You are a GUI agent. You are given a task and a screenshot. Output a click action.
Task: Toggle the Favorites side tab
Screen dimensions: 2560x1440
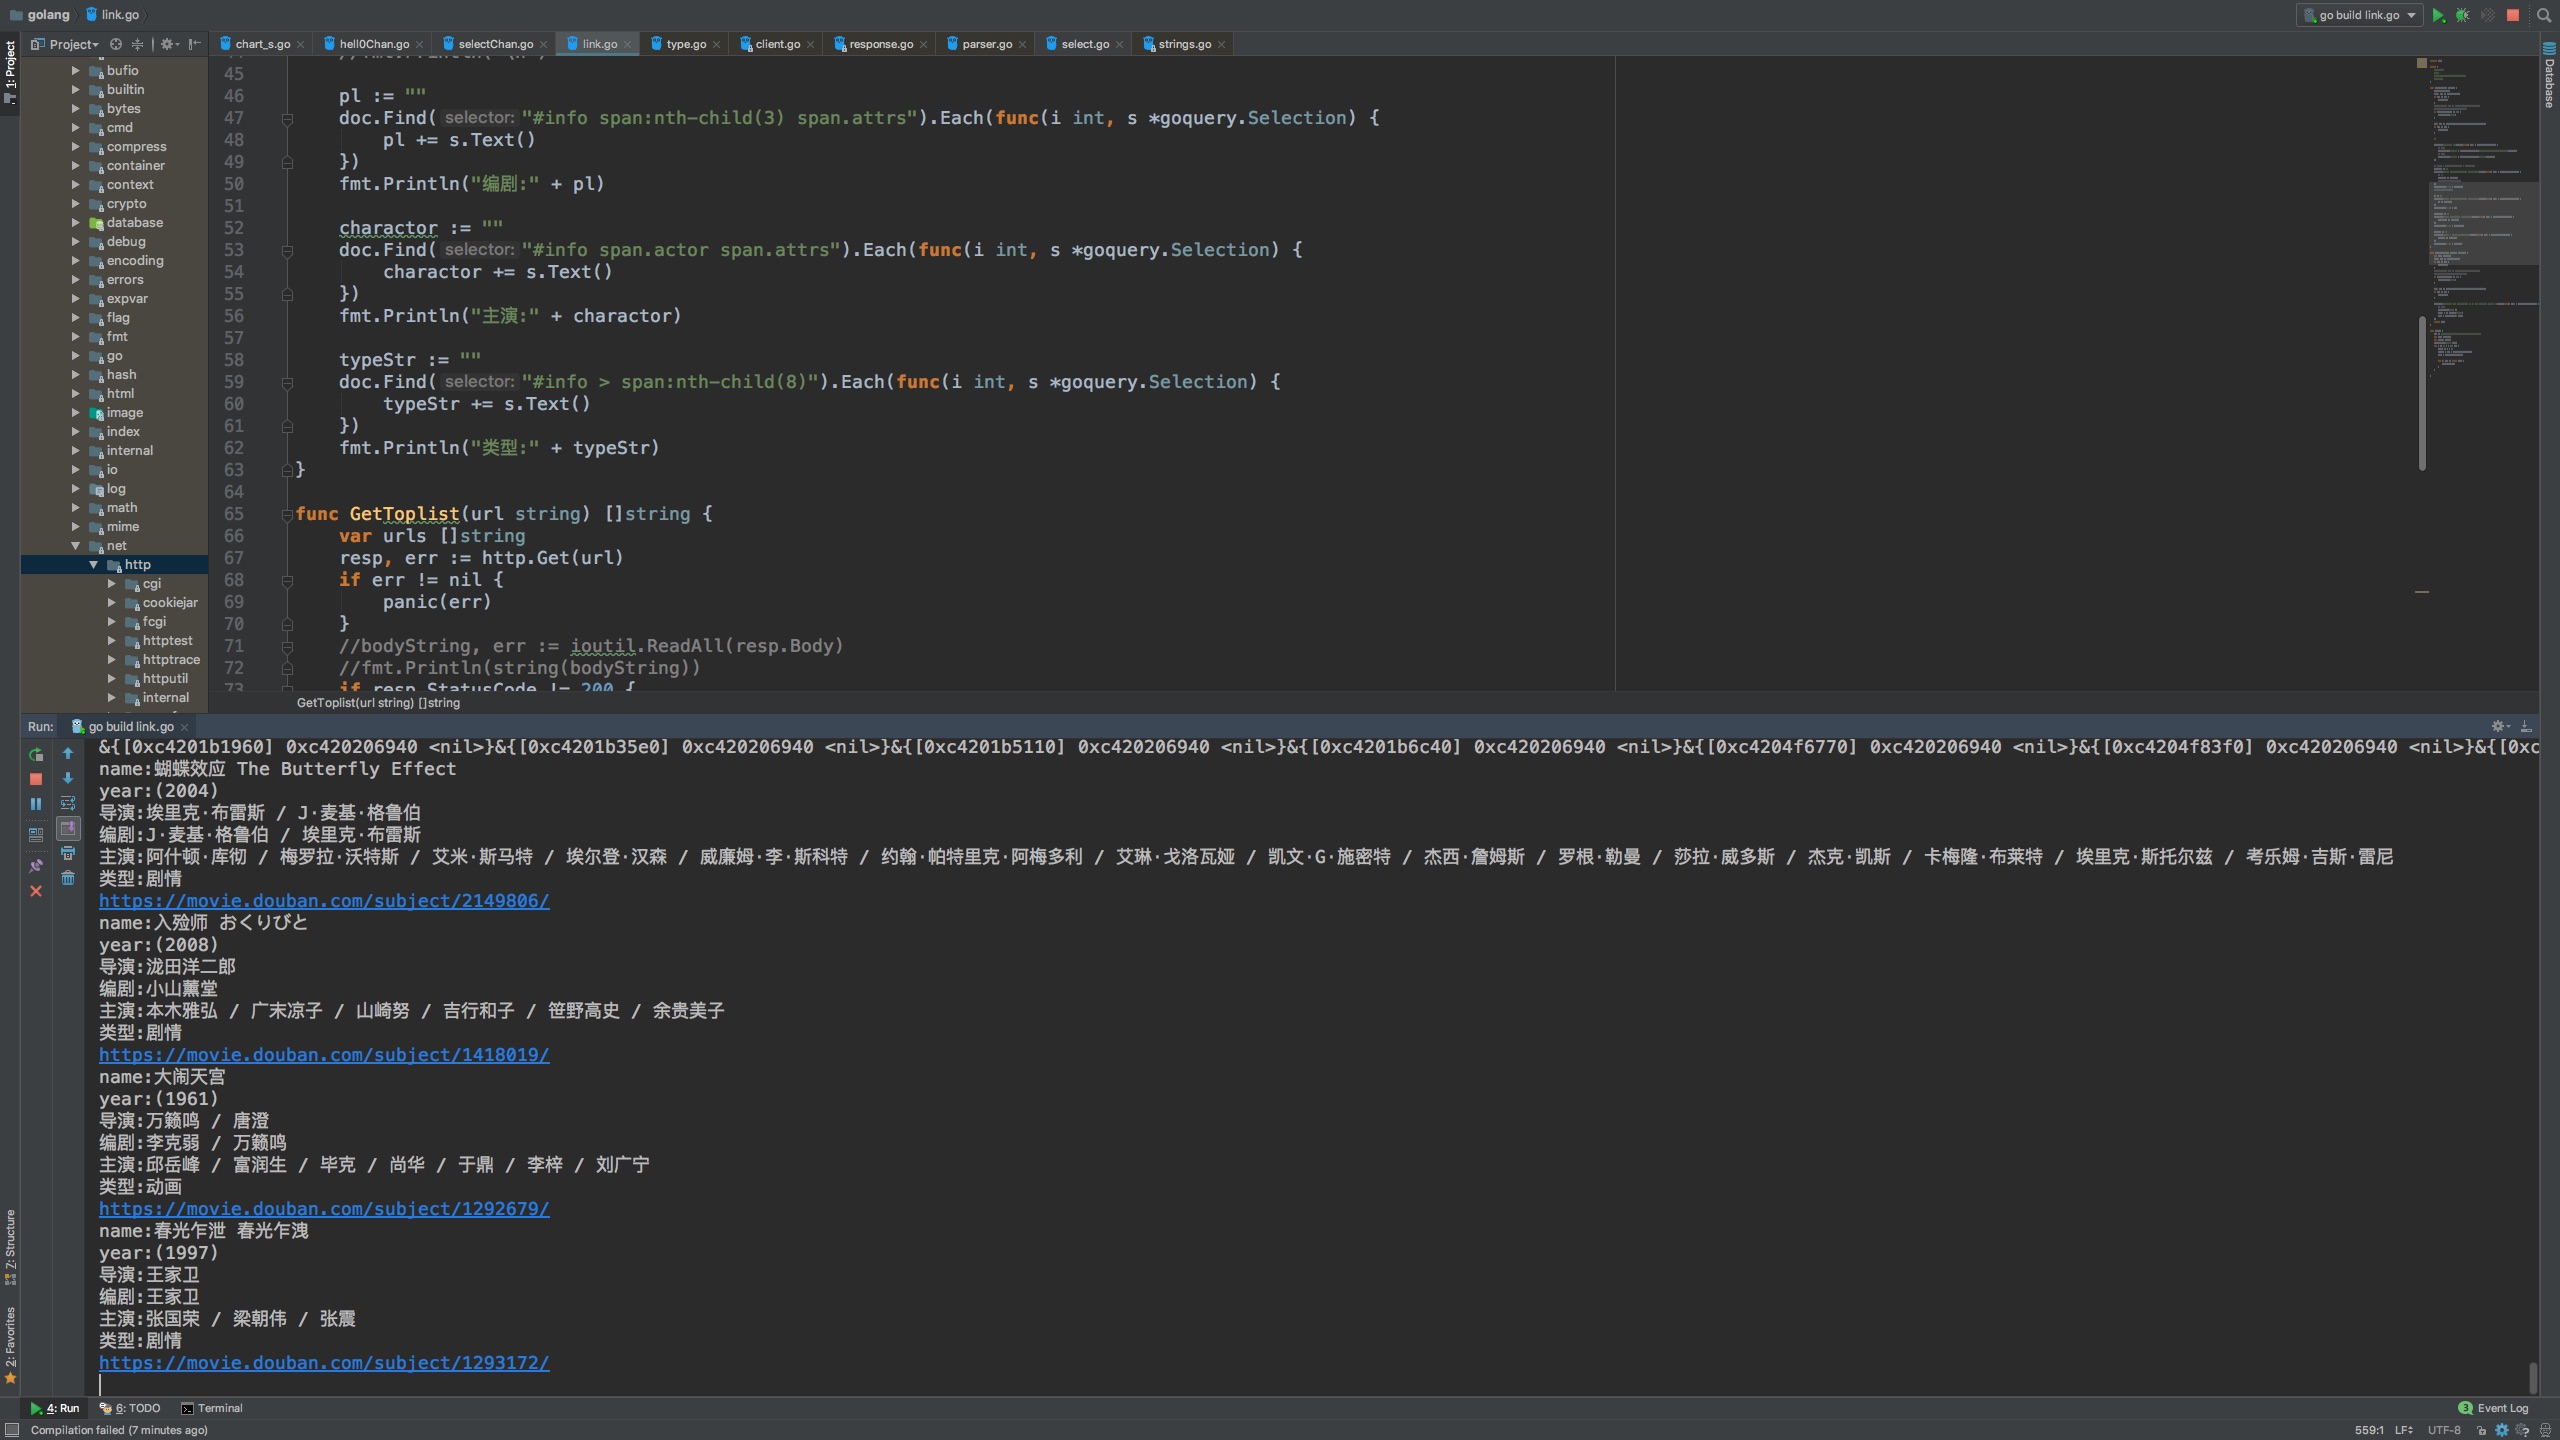[x=10, y=1345]
